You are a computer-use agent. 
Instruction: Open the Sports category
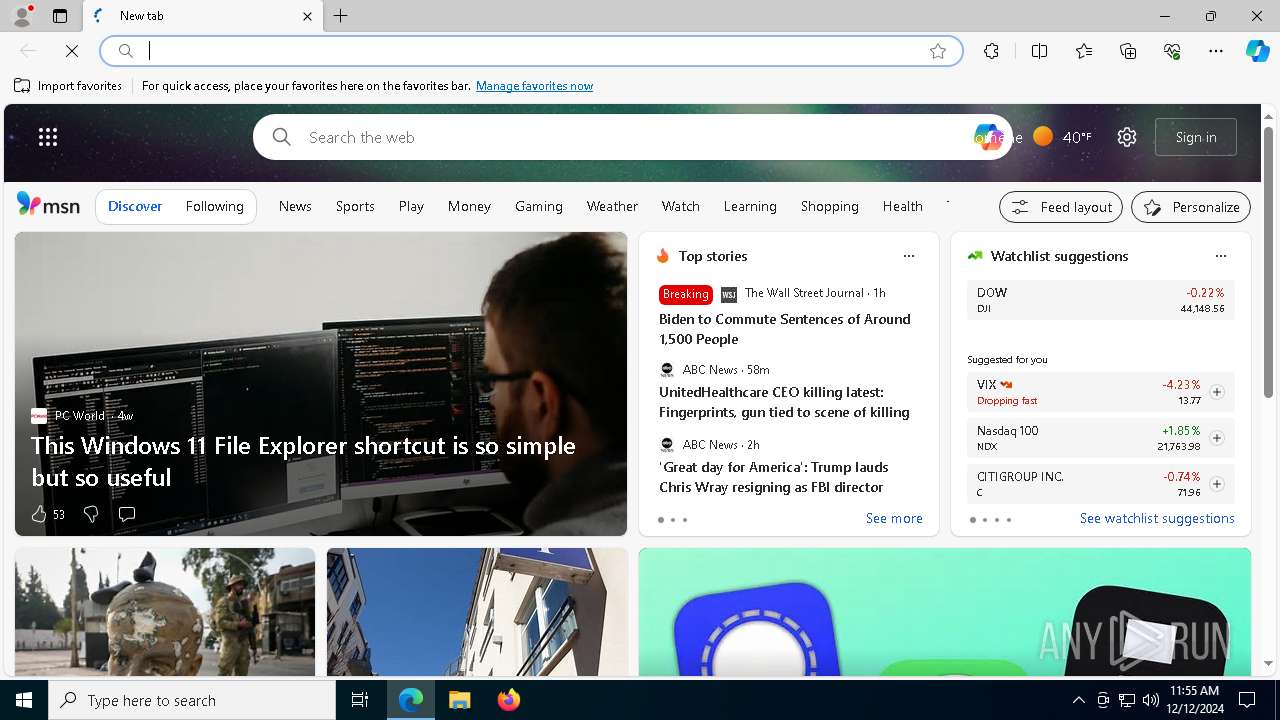click(x=355, y=206)
